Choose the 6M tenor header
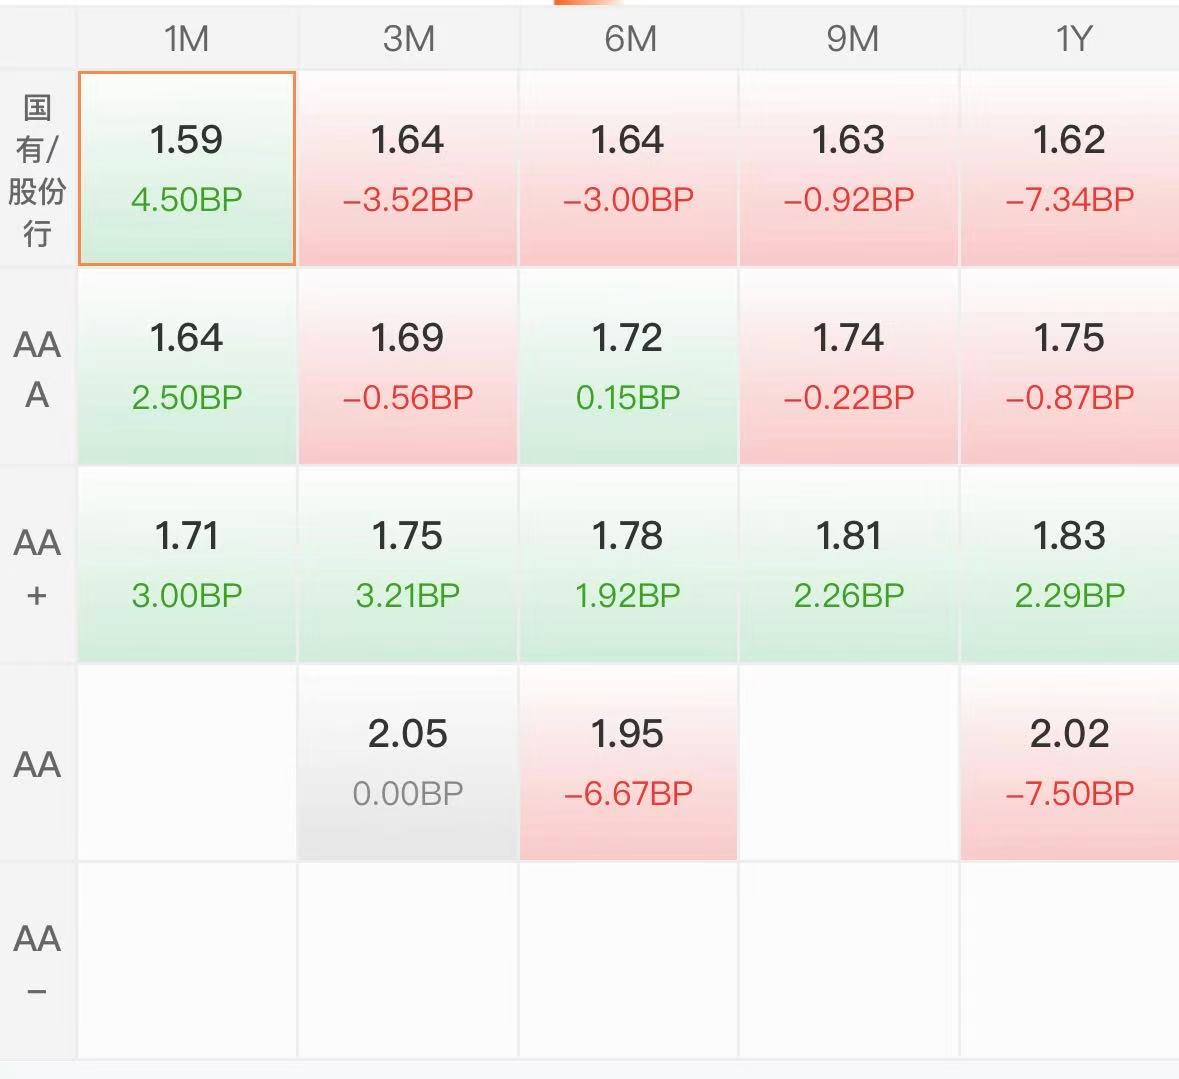The height and width of the screenshot is (1079, 1179). tap(629, 38)
